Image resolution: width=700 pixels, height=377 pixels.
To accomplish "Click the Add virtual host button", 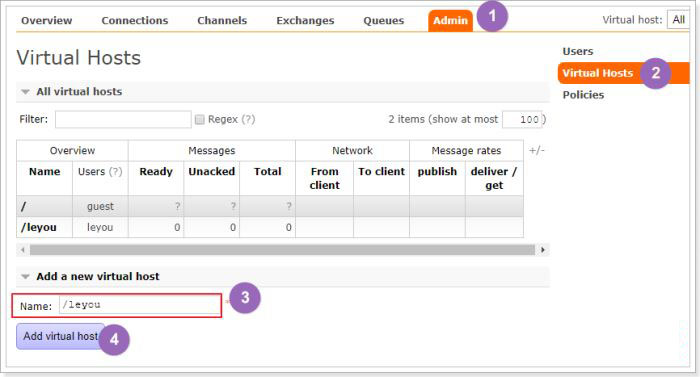I will (61, 336).
